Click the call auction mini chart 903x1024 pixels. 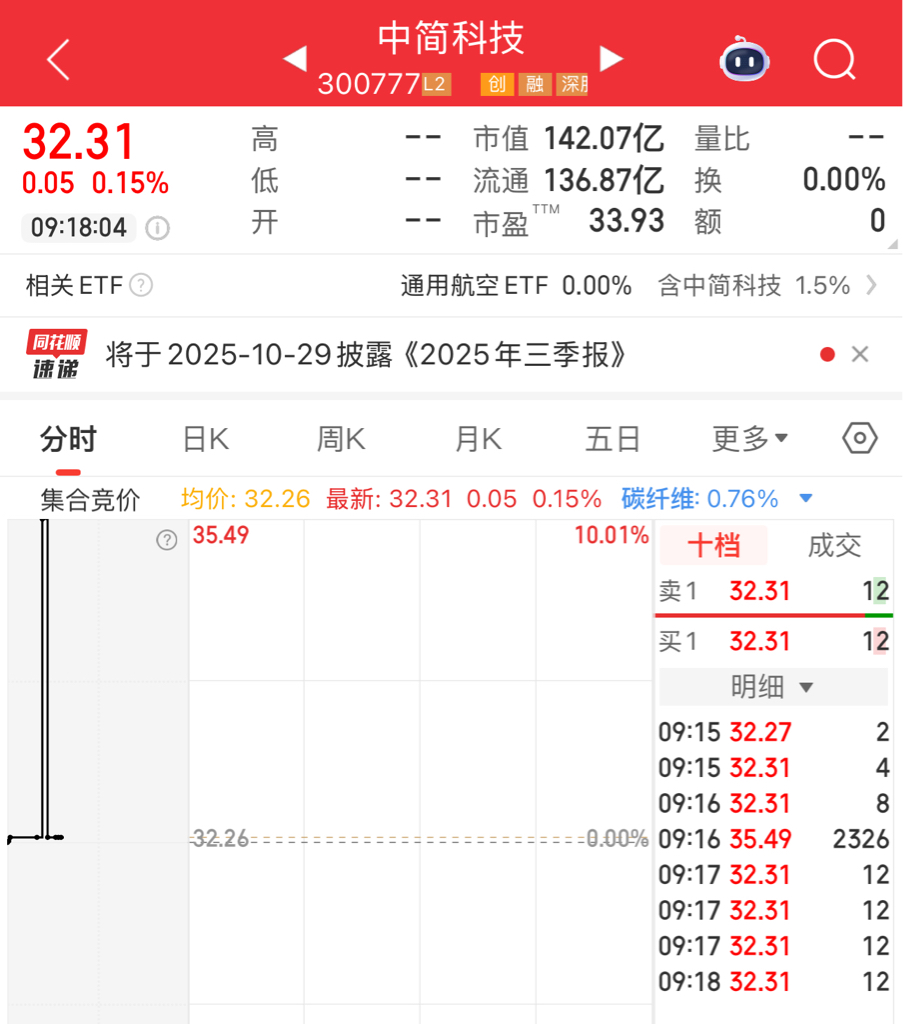[x=98, y=771]
